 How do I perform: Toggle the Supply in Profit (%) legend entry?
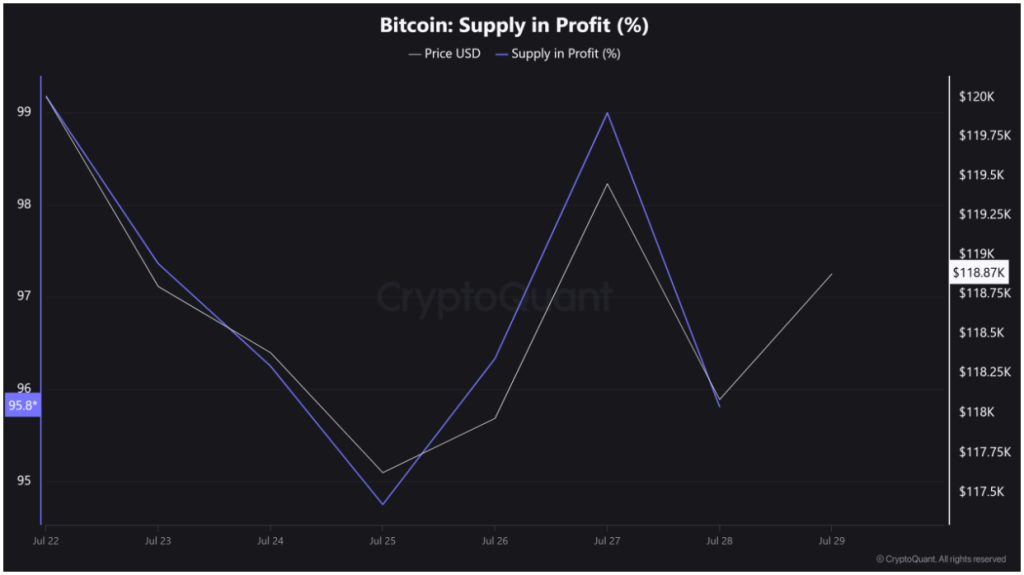point(558,54)
